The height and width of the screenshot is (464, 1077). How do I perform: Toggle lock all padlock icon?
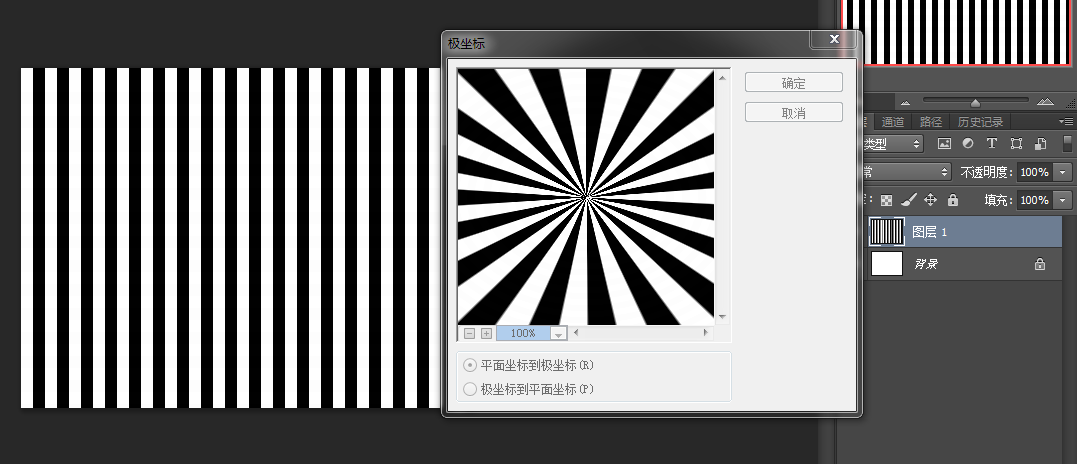[x=953, y=200]
